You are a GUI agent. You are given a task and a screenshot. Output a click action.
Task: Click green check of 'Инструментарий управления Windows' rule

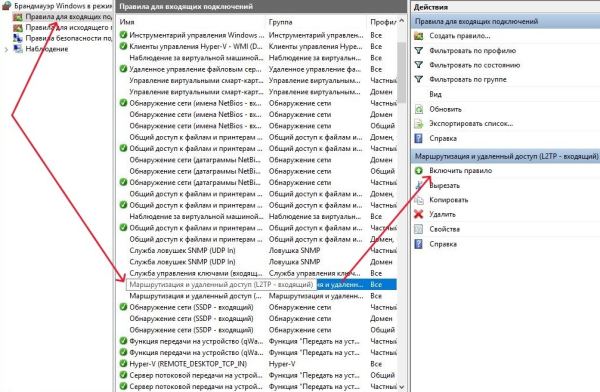(123, 35)
